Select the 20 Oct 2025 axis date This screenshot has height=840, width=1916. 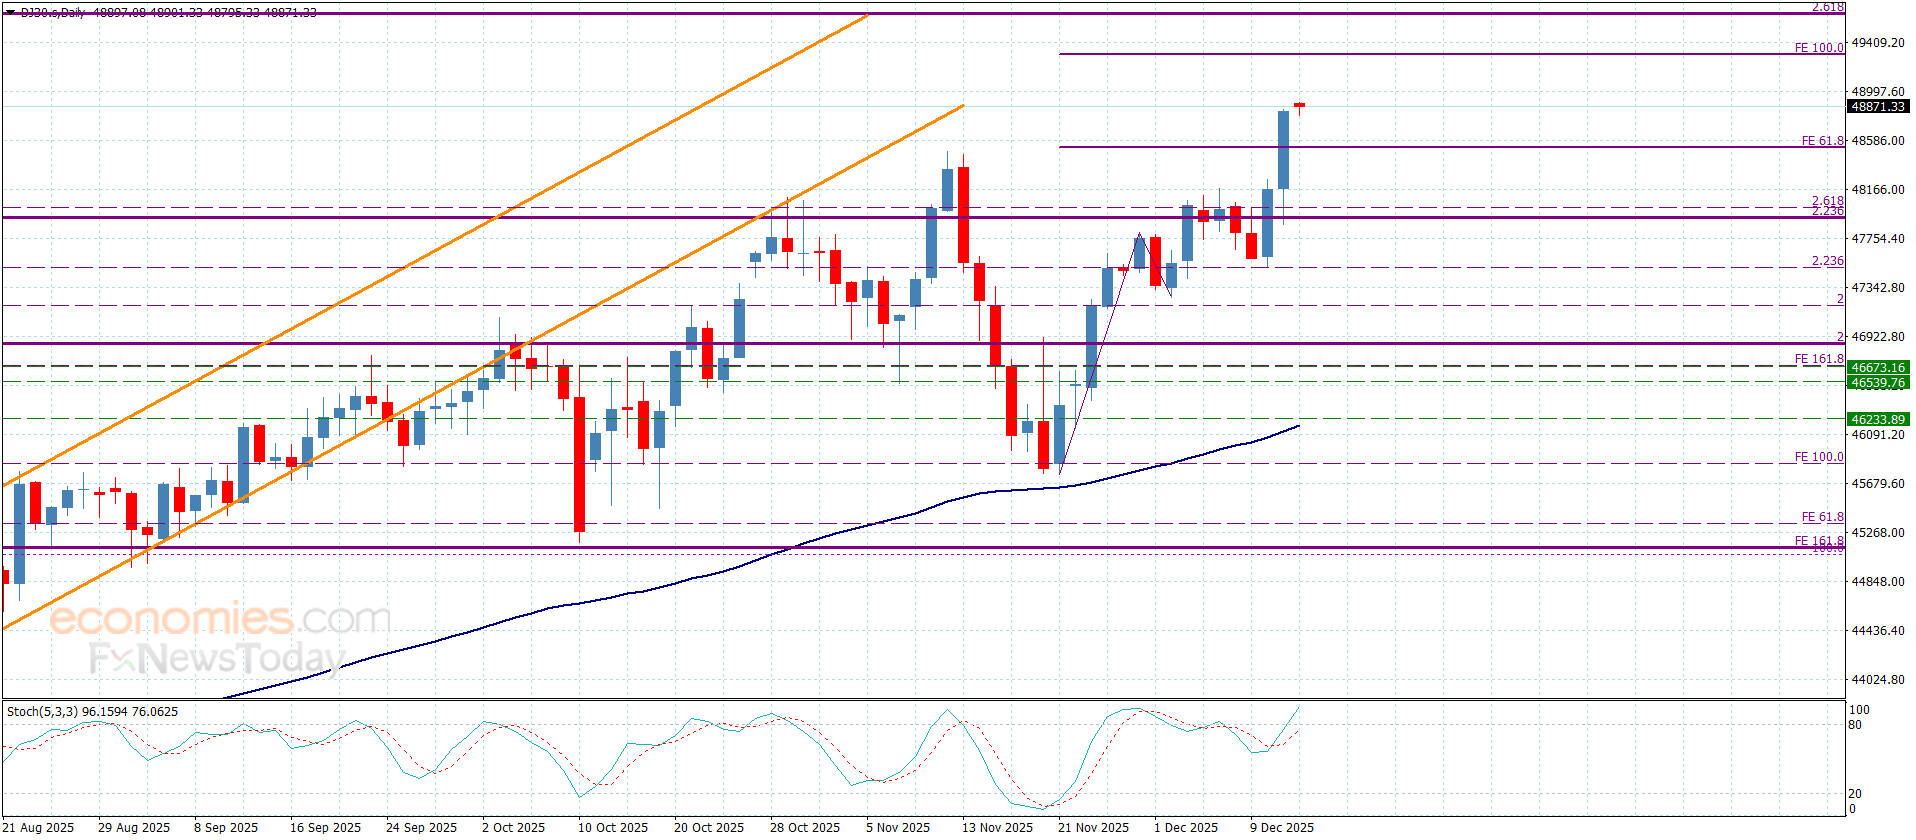pyautogui.click(x=709, y=827)
